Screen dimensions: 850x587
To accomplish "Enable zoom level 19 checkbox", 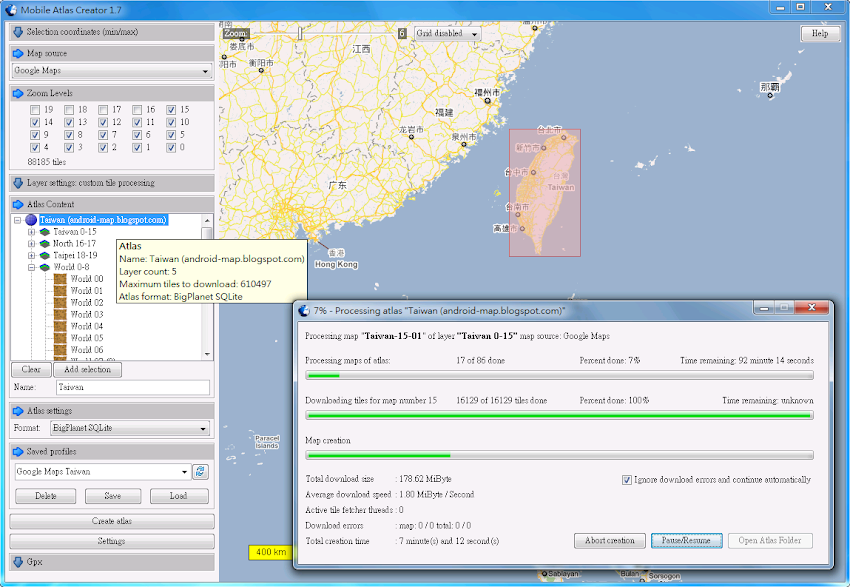I will tap(35, 110).
